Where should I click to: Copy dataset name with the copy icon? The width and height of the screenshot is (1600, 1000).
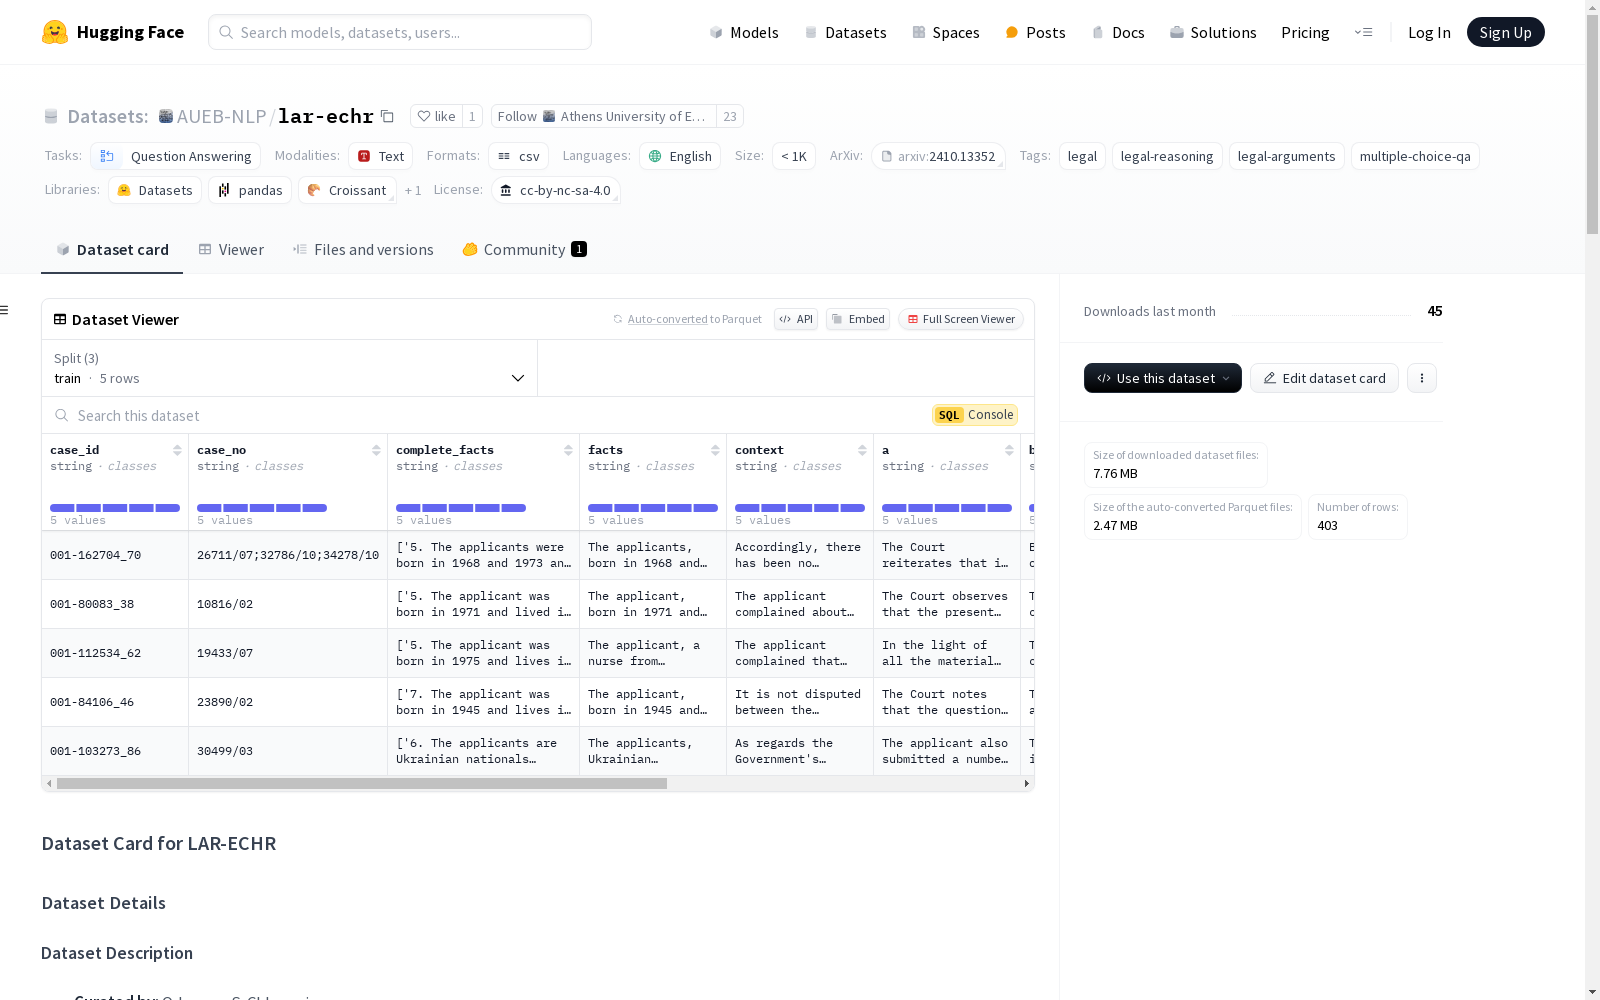(388, 116)
